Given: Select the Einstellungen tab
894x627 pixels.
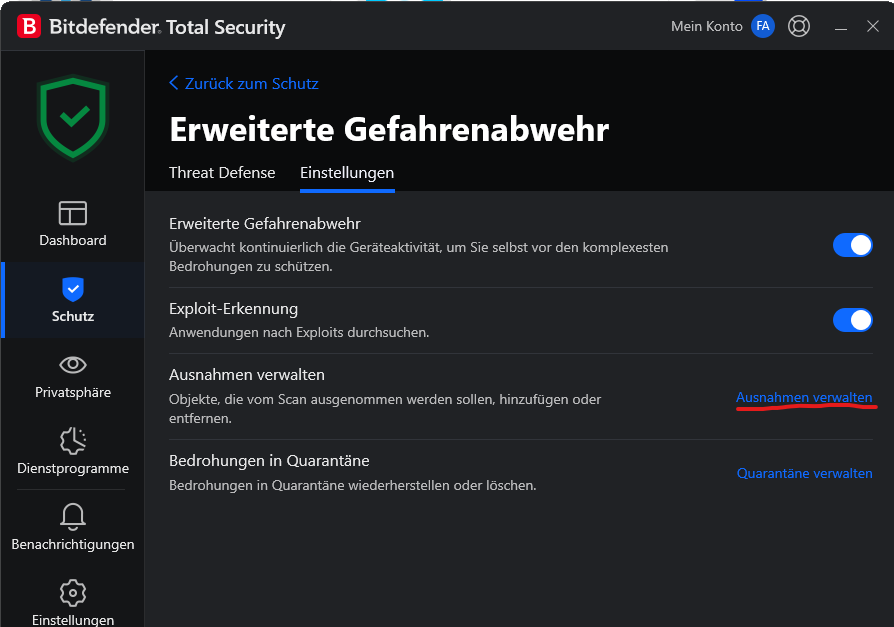Looking at the screenshot, I should coord(347,173).
